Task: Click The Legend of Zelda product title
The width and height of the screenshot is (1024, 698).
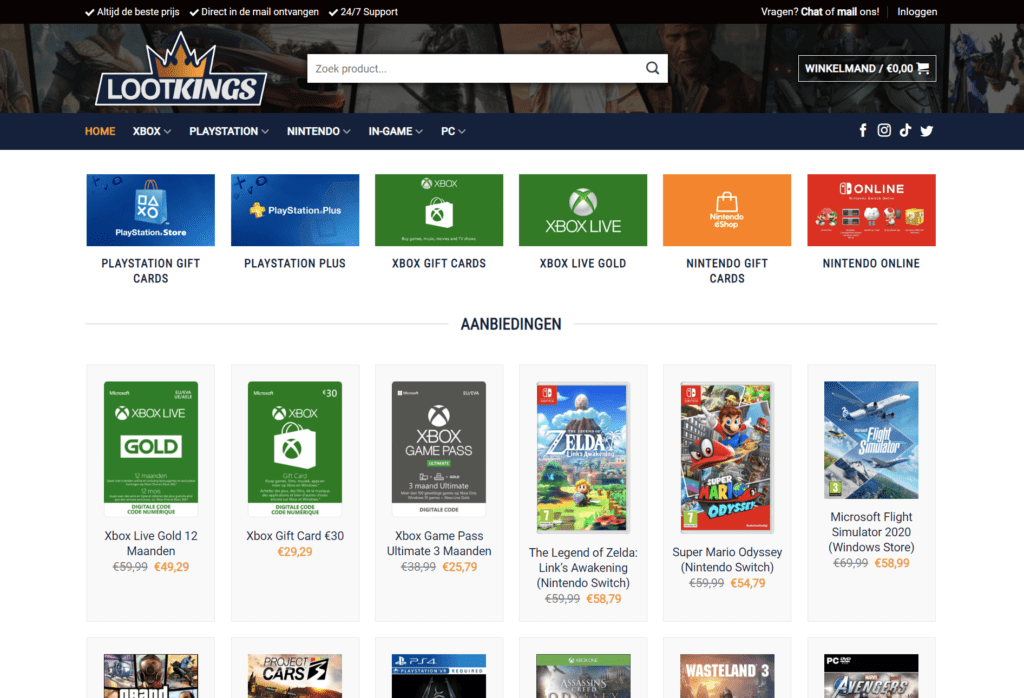Action: (583, 567)
